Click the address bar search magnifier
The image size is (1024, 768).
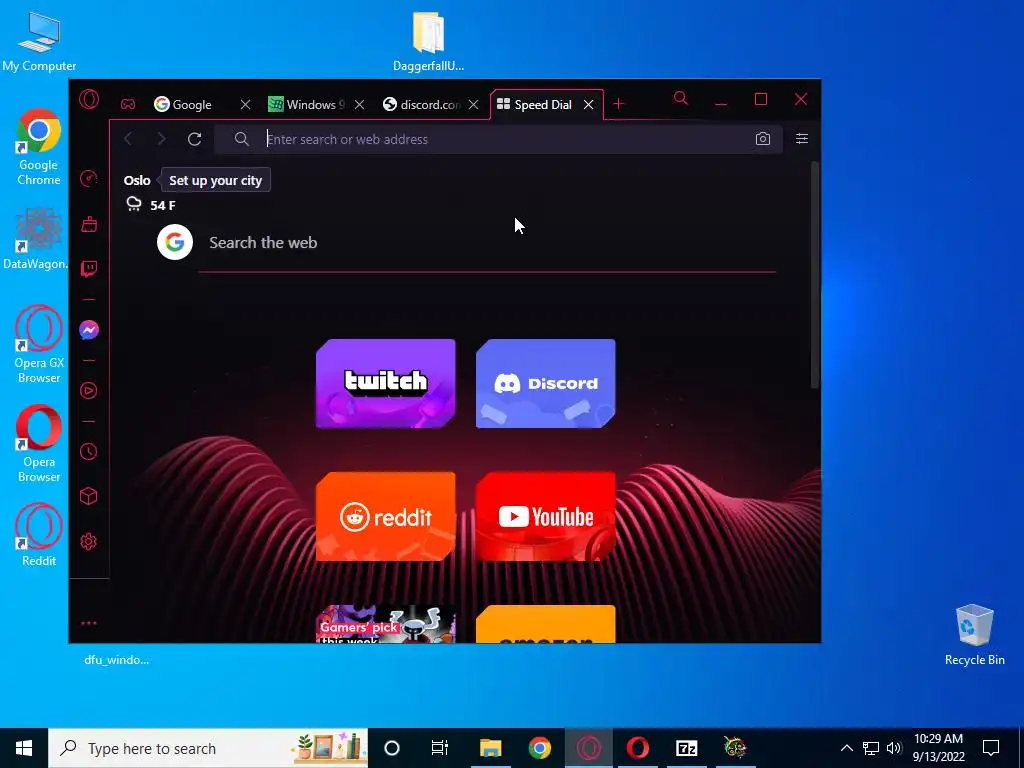[242, 139]
